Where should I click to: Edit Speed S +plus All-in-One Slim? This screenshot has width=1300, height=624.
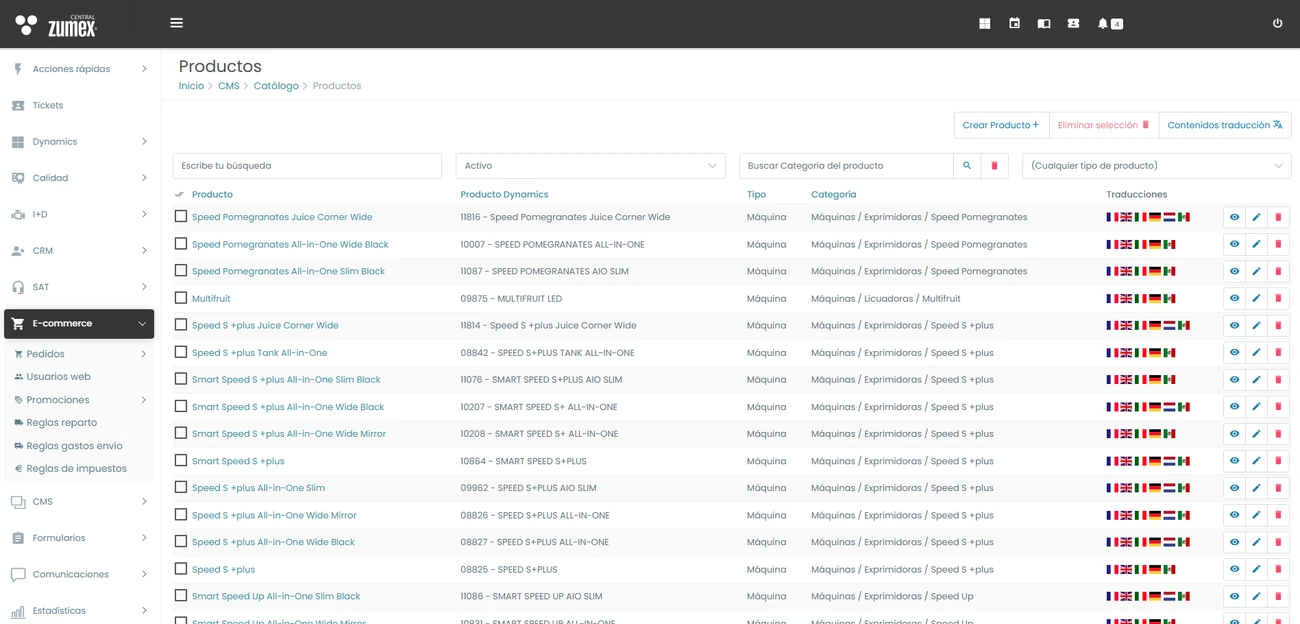coord(1256,488)
